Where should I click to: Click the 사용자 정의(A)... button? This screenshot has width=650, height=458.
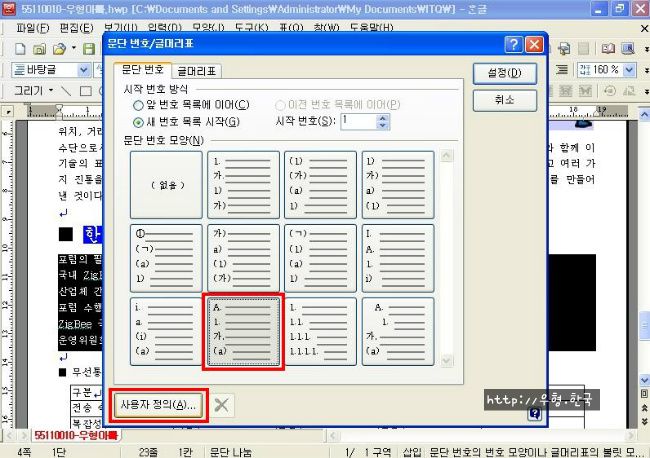tap(158, 405)
